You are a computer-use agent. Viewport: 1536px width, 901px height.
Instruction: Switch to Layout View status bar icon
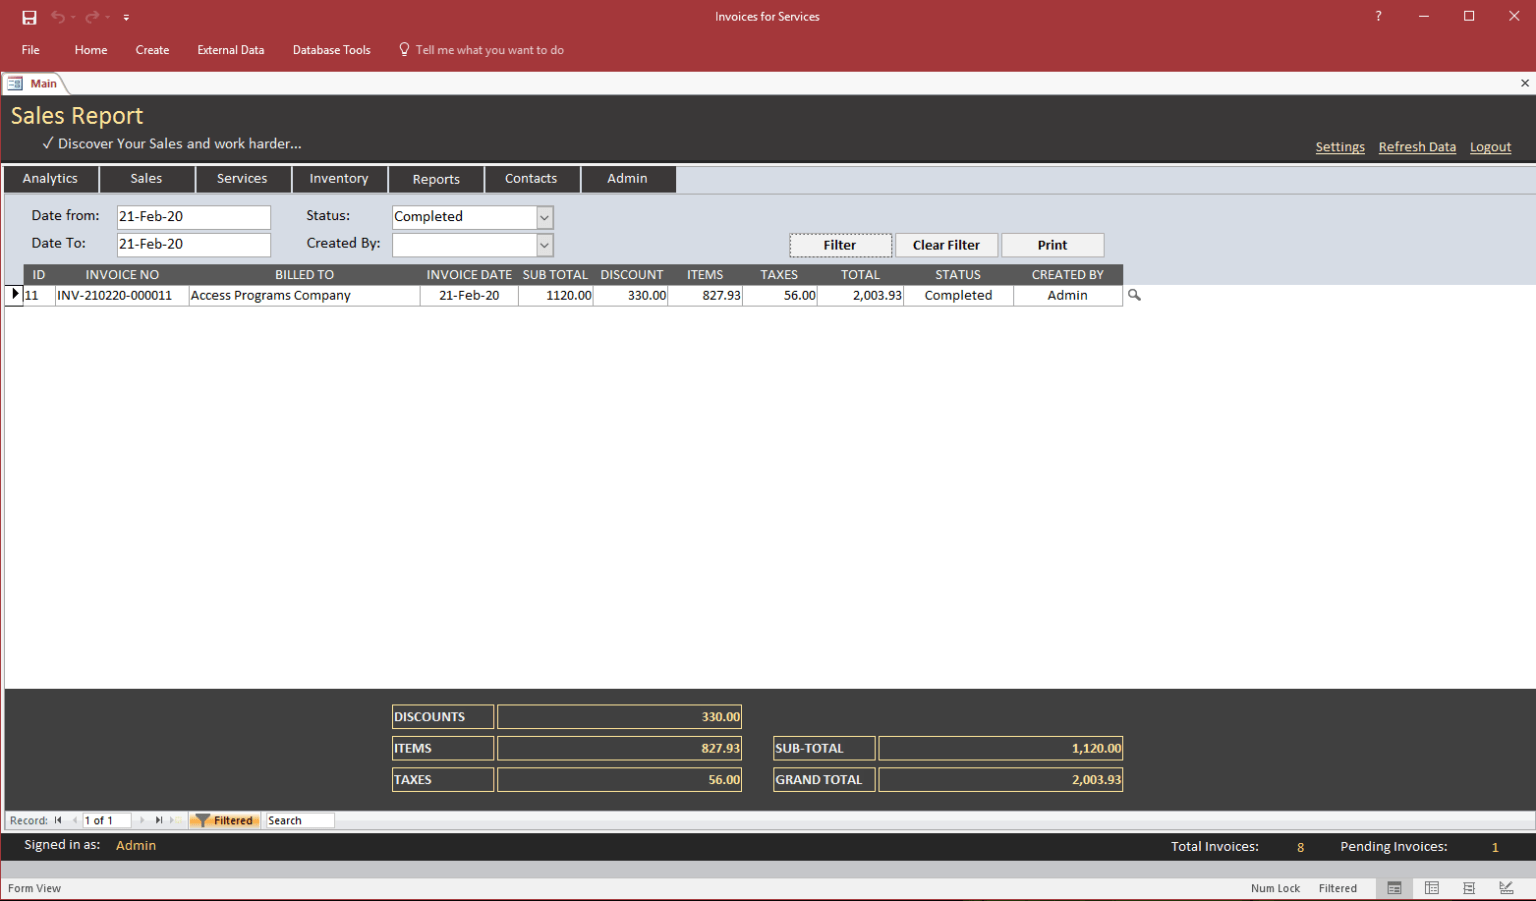pos(1469,888)
